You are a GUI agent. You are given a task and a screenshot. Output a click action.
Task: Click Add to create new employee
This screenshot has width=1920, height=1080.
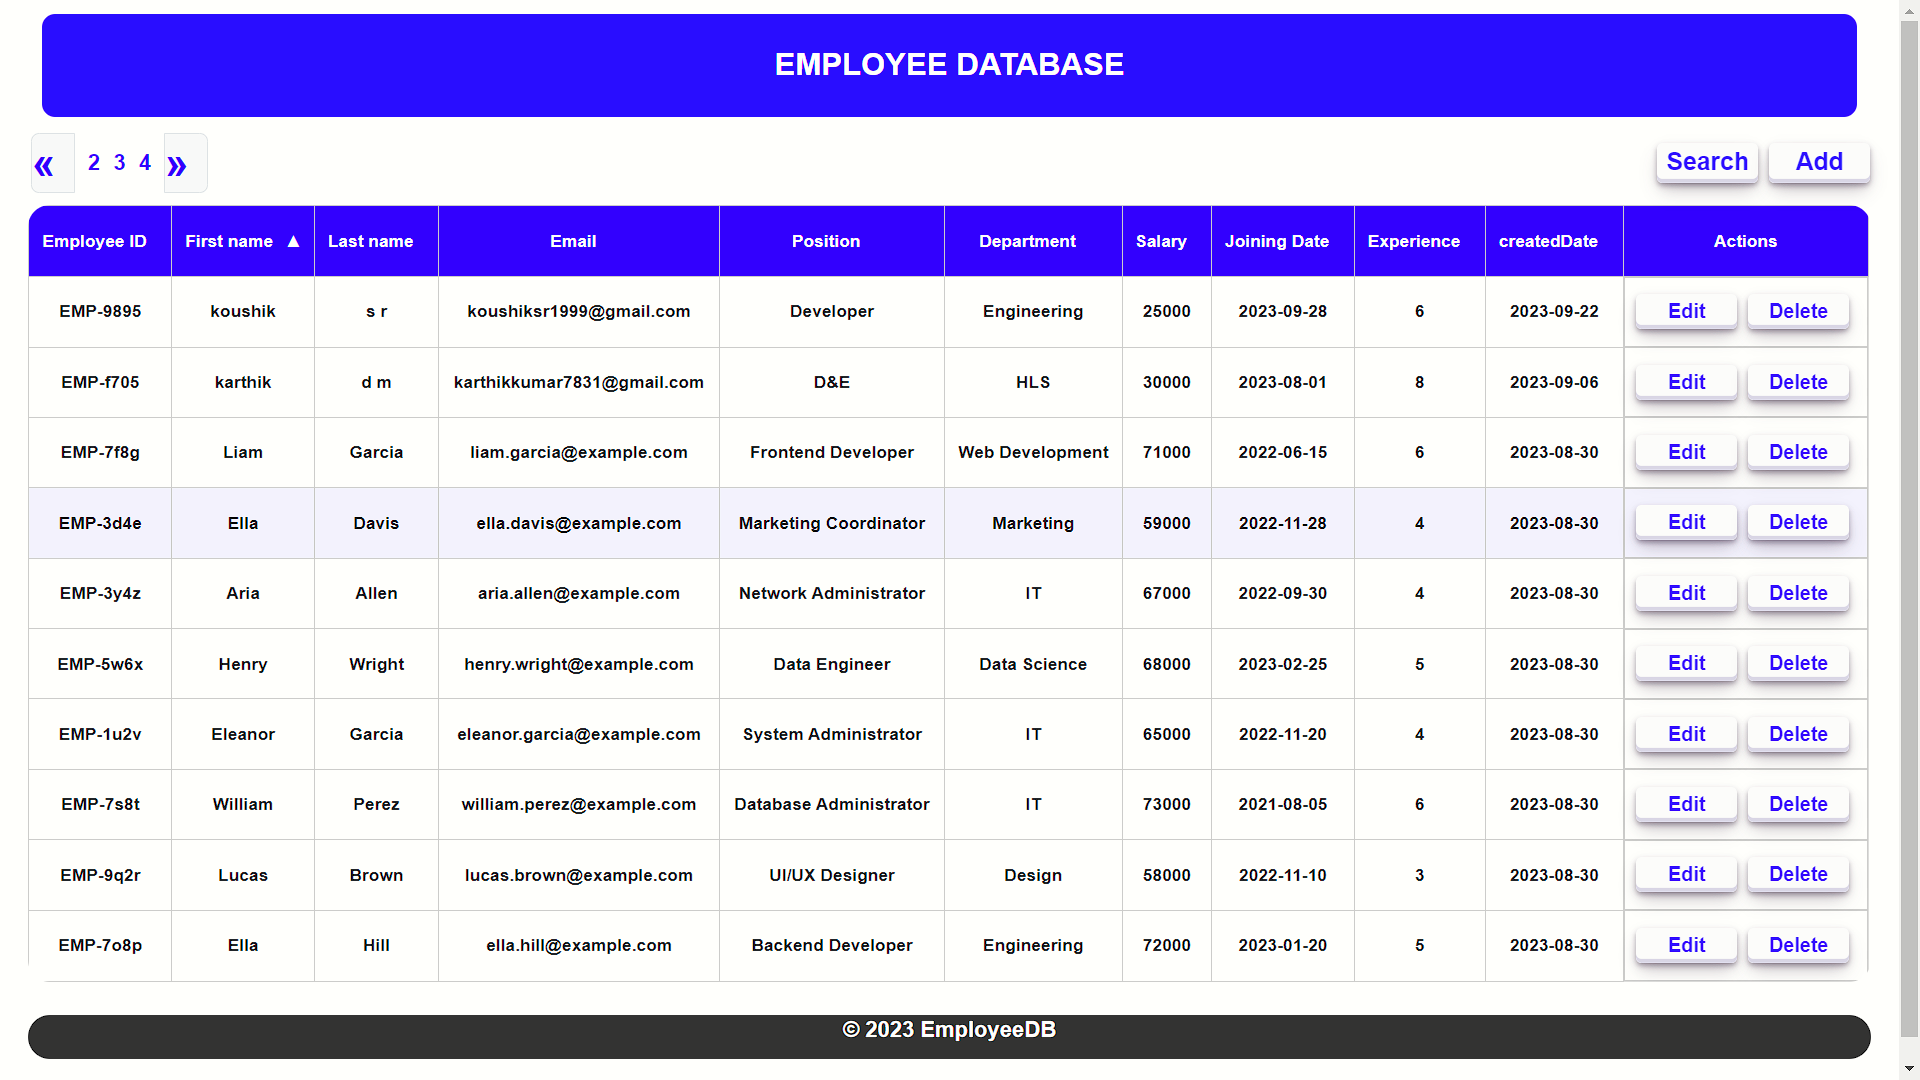point(1818,162)
